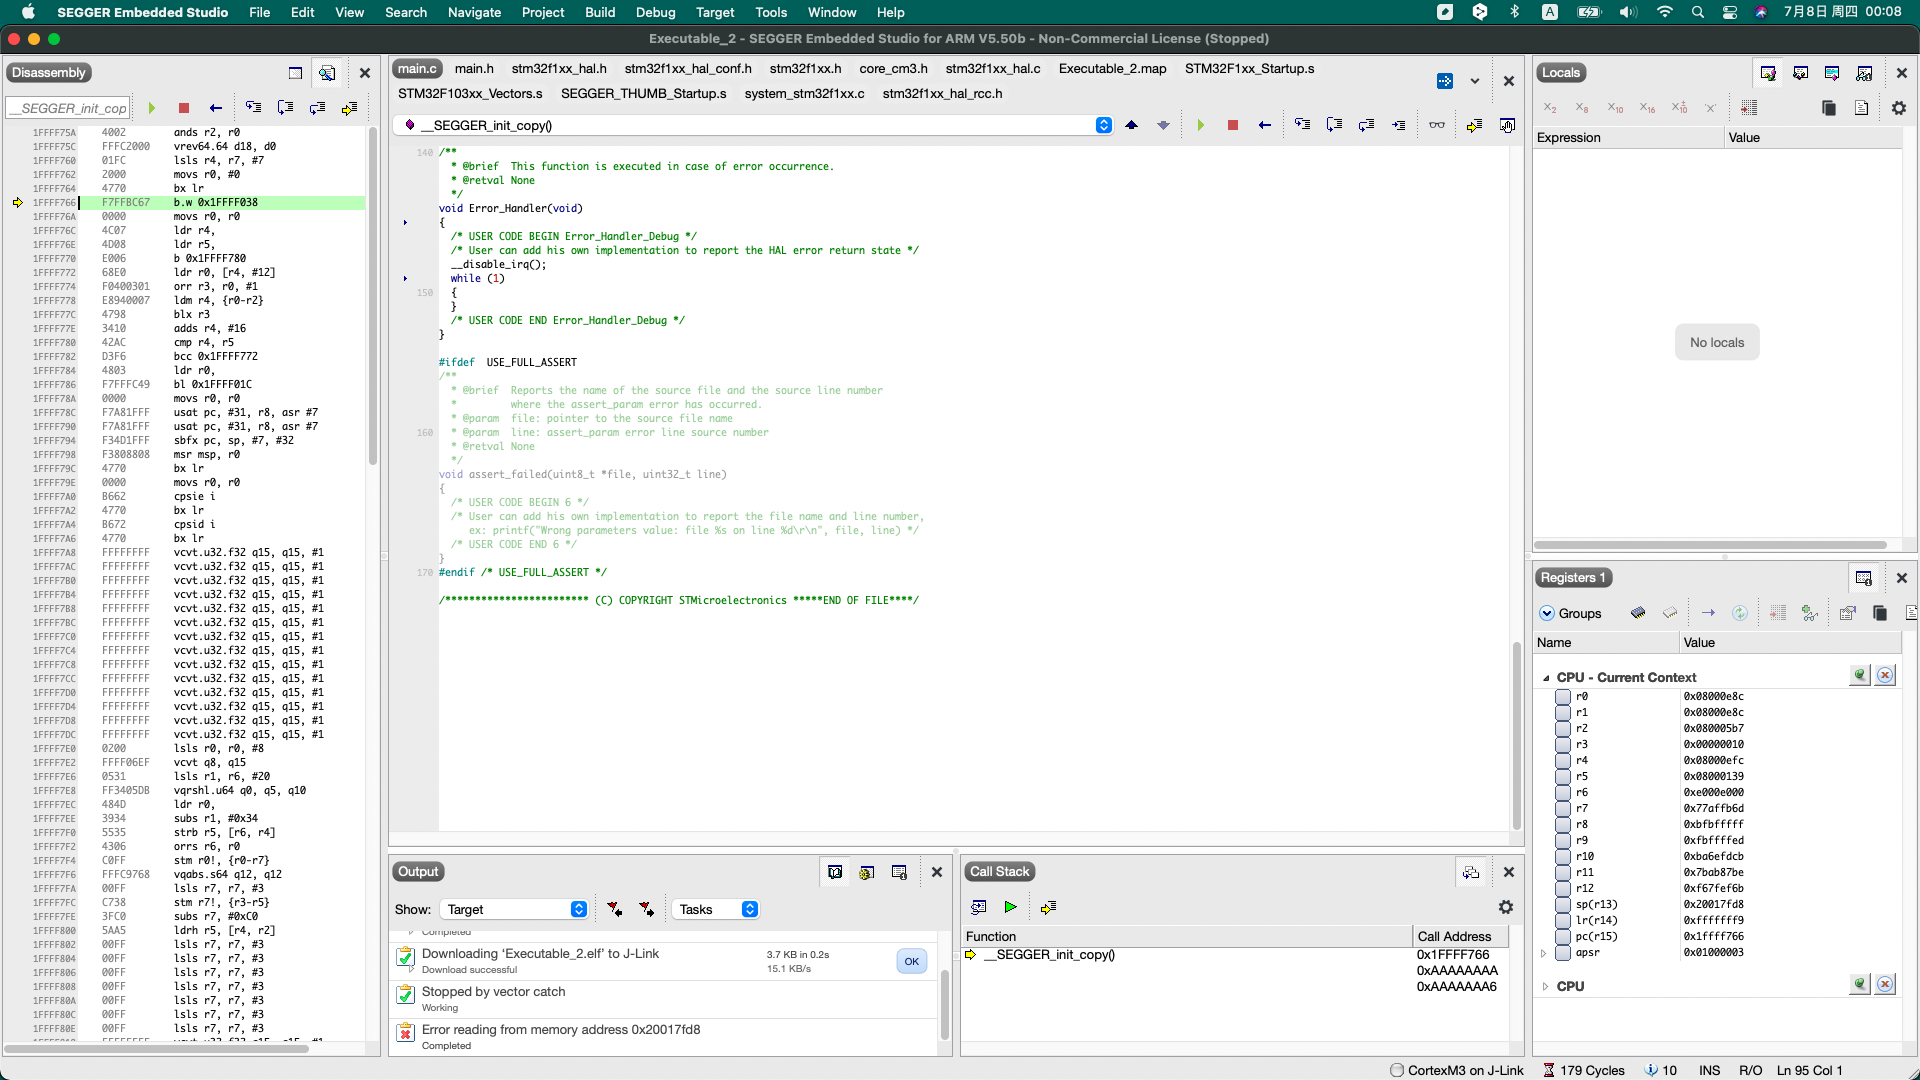Click the Step Out icon in Disassembly toolbar
The height and width of the screenshot is (1080, 1920).
[318, 108]
